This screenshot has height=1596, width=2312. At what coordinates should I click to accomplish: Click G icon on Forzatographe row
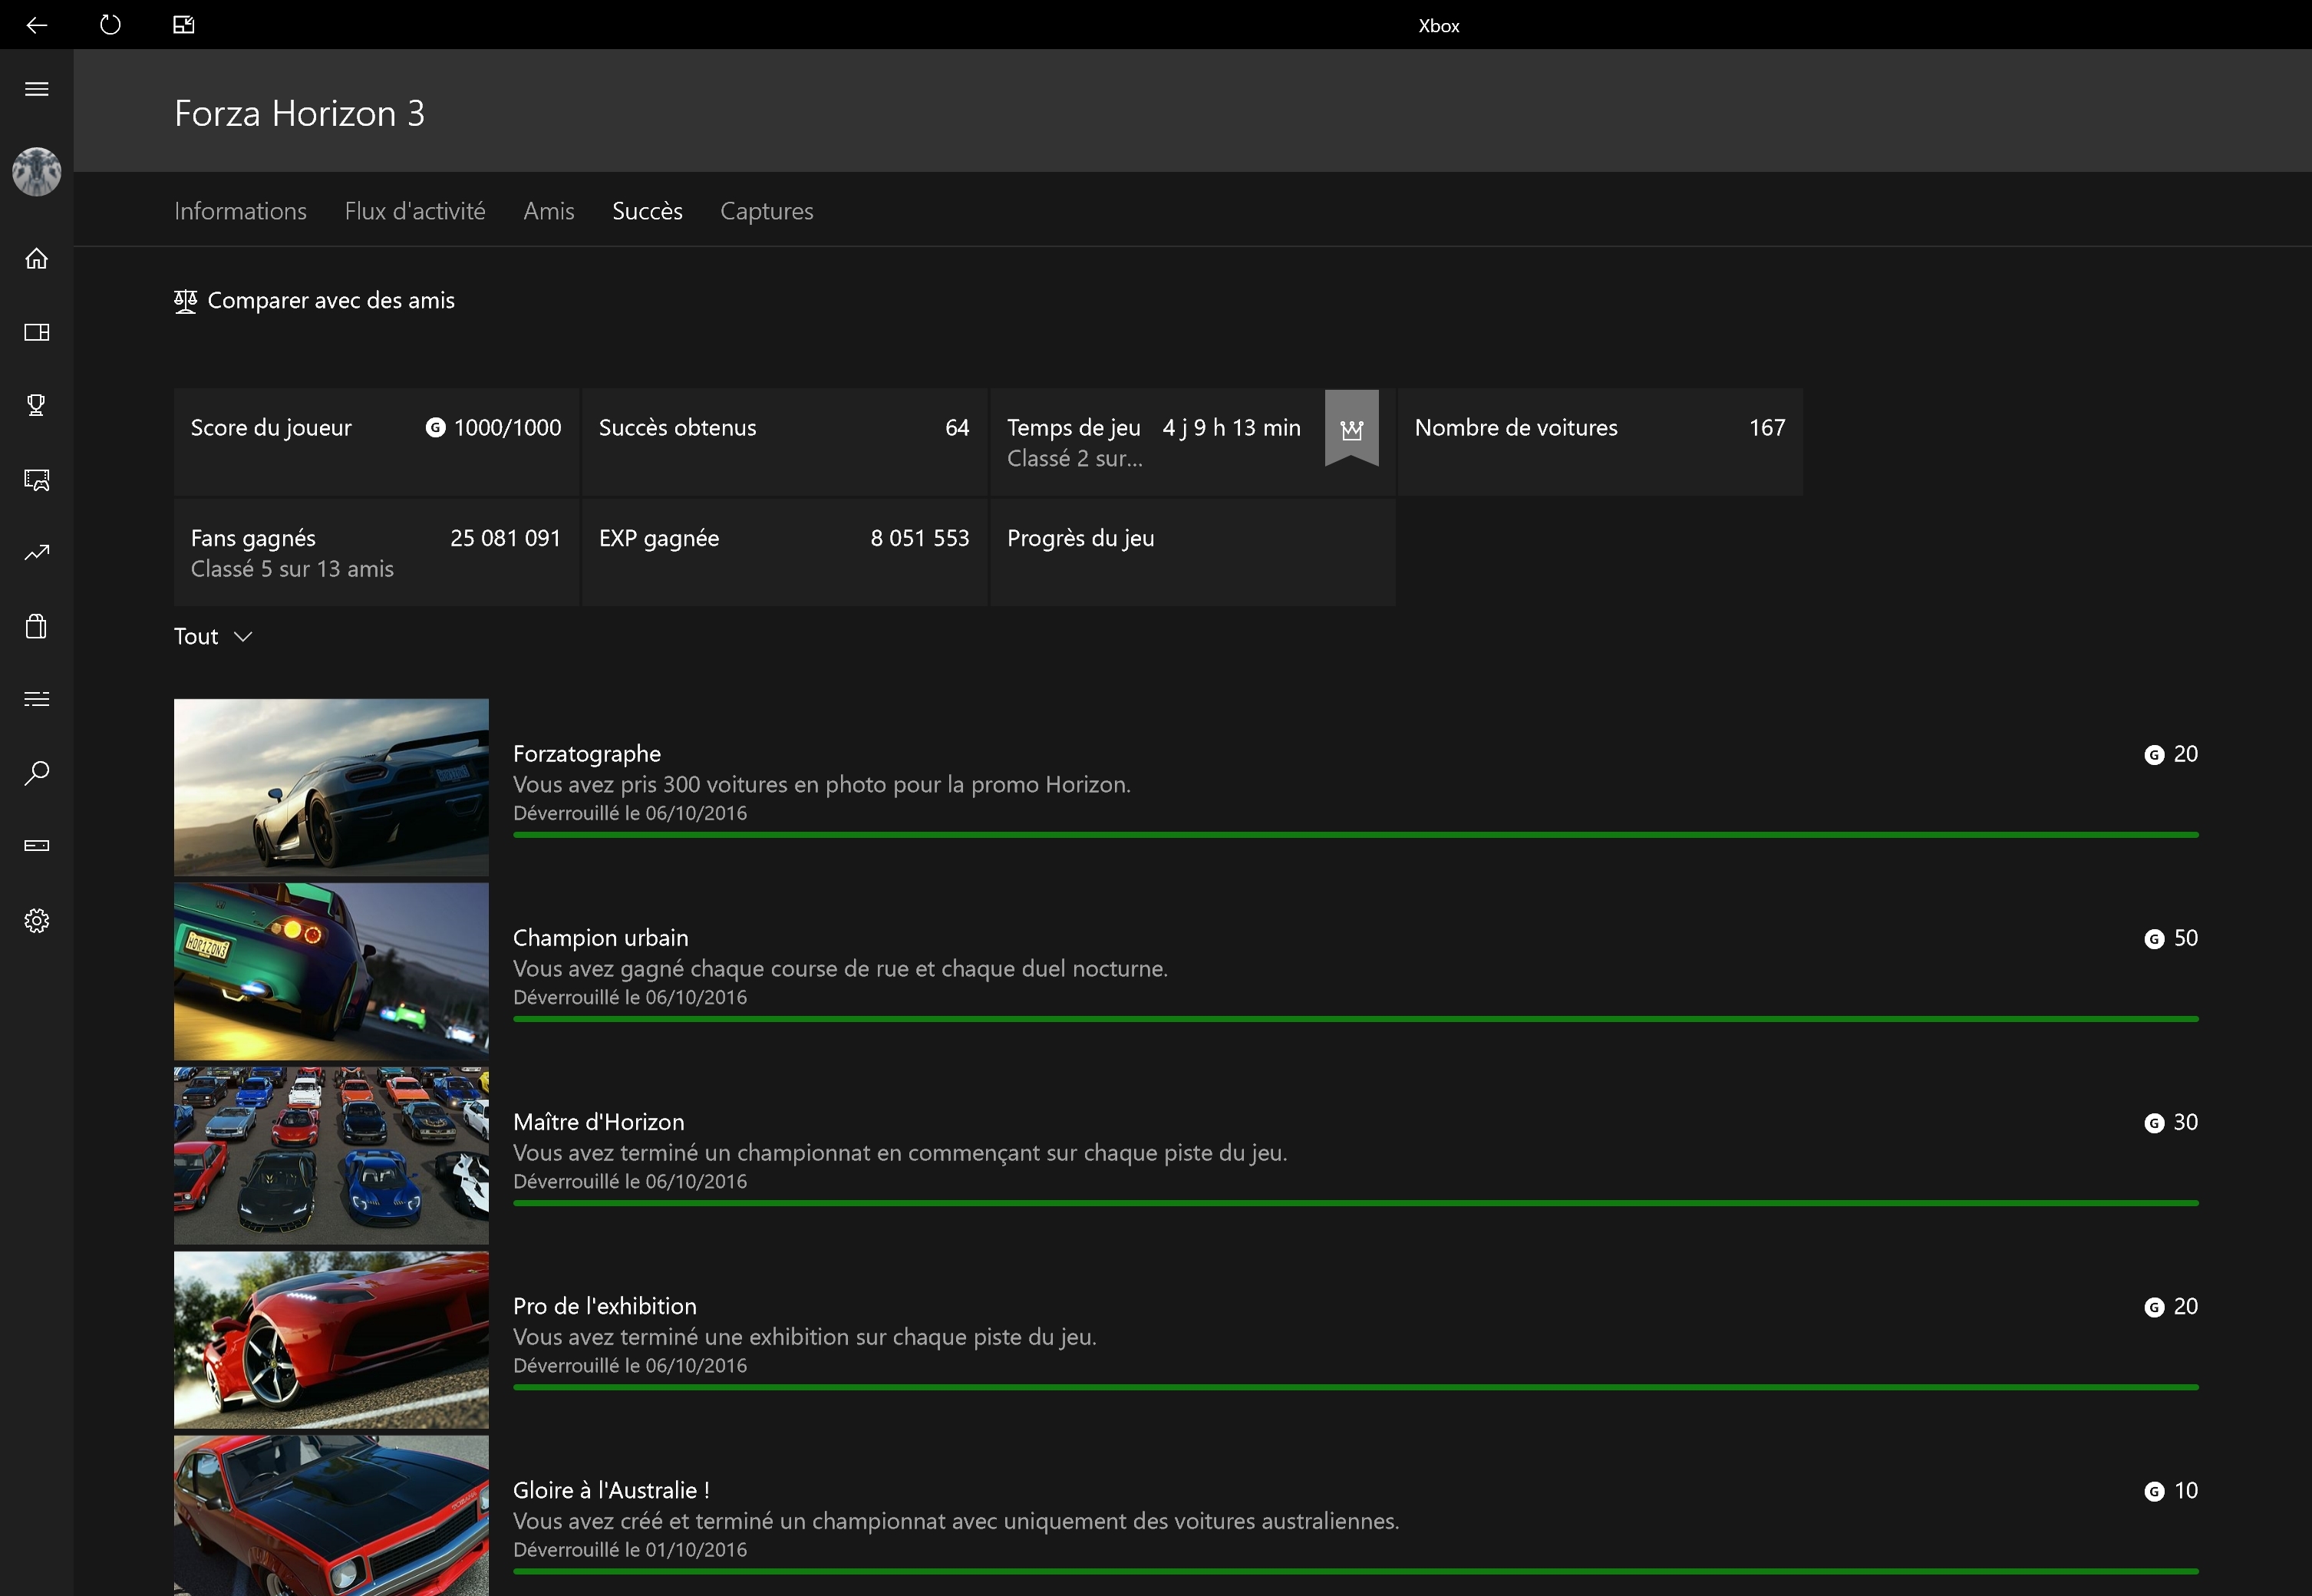point(2154,755)
